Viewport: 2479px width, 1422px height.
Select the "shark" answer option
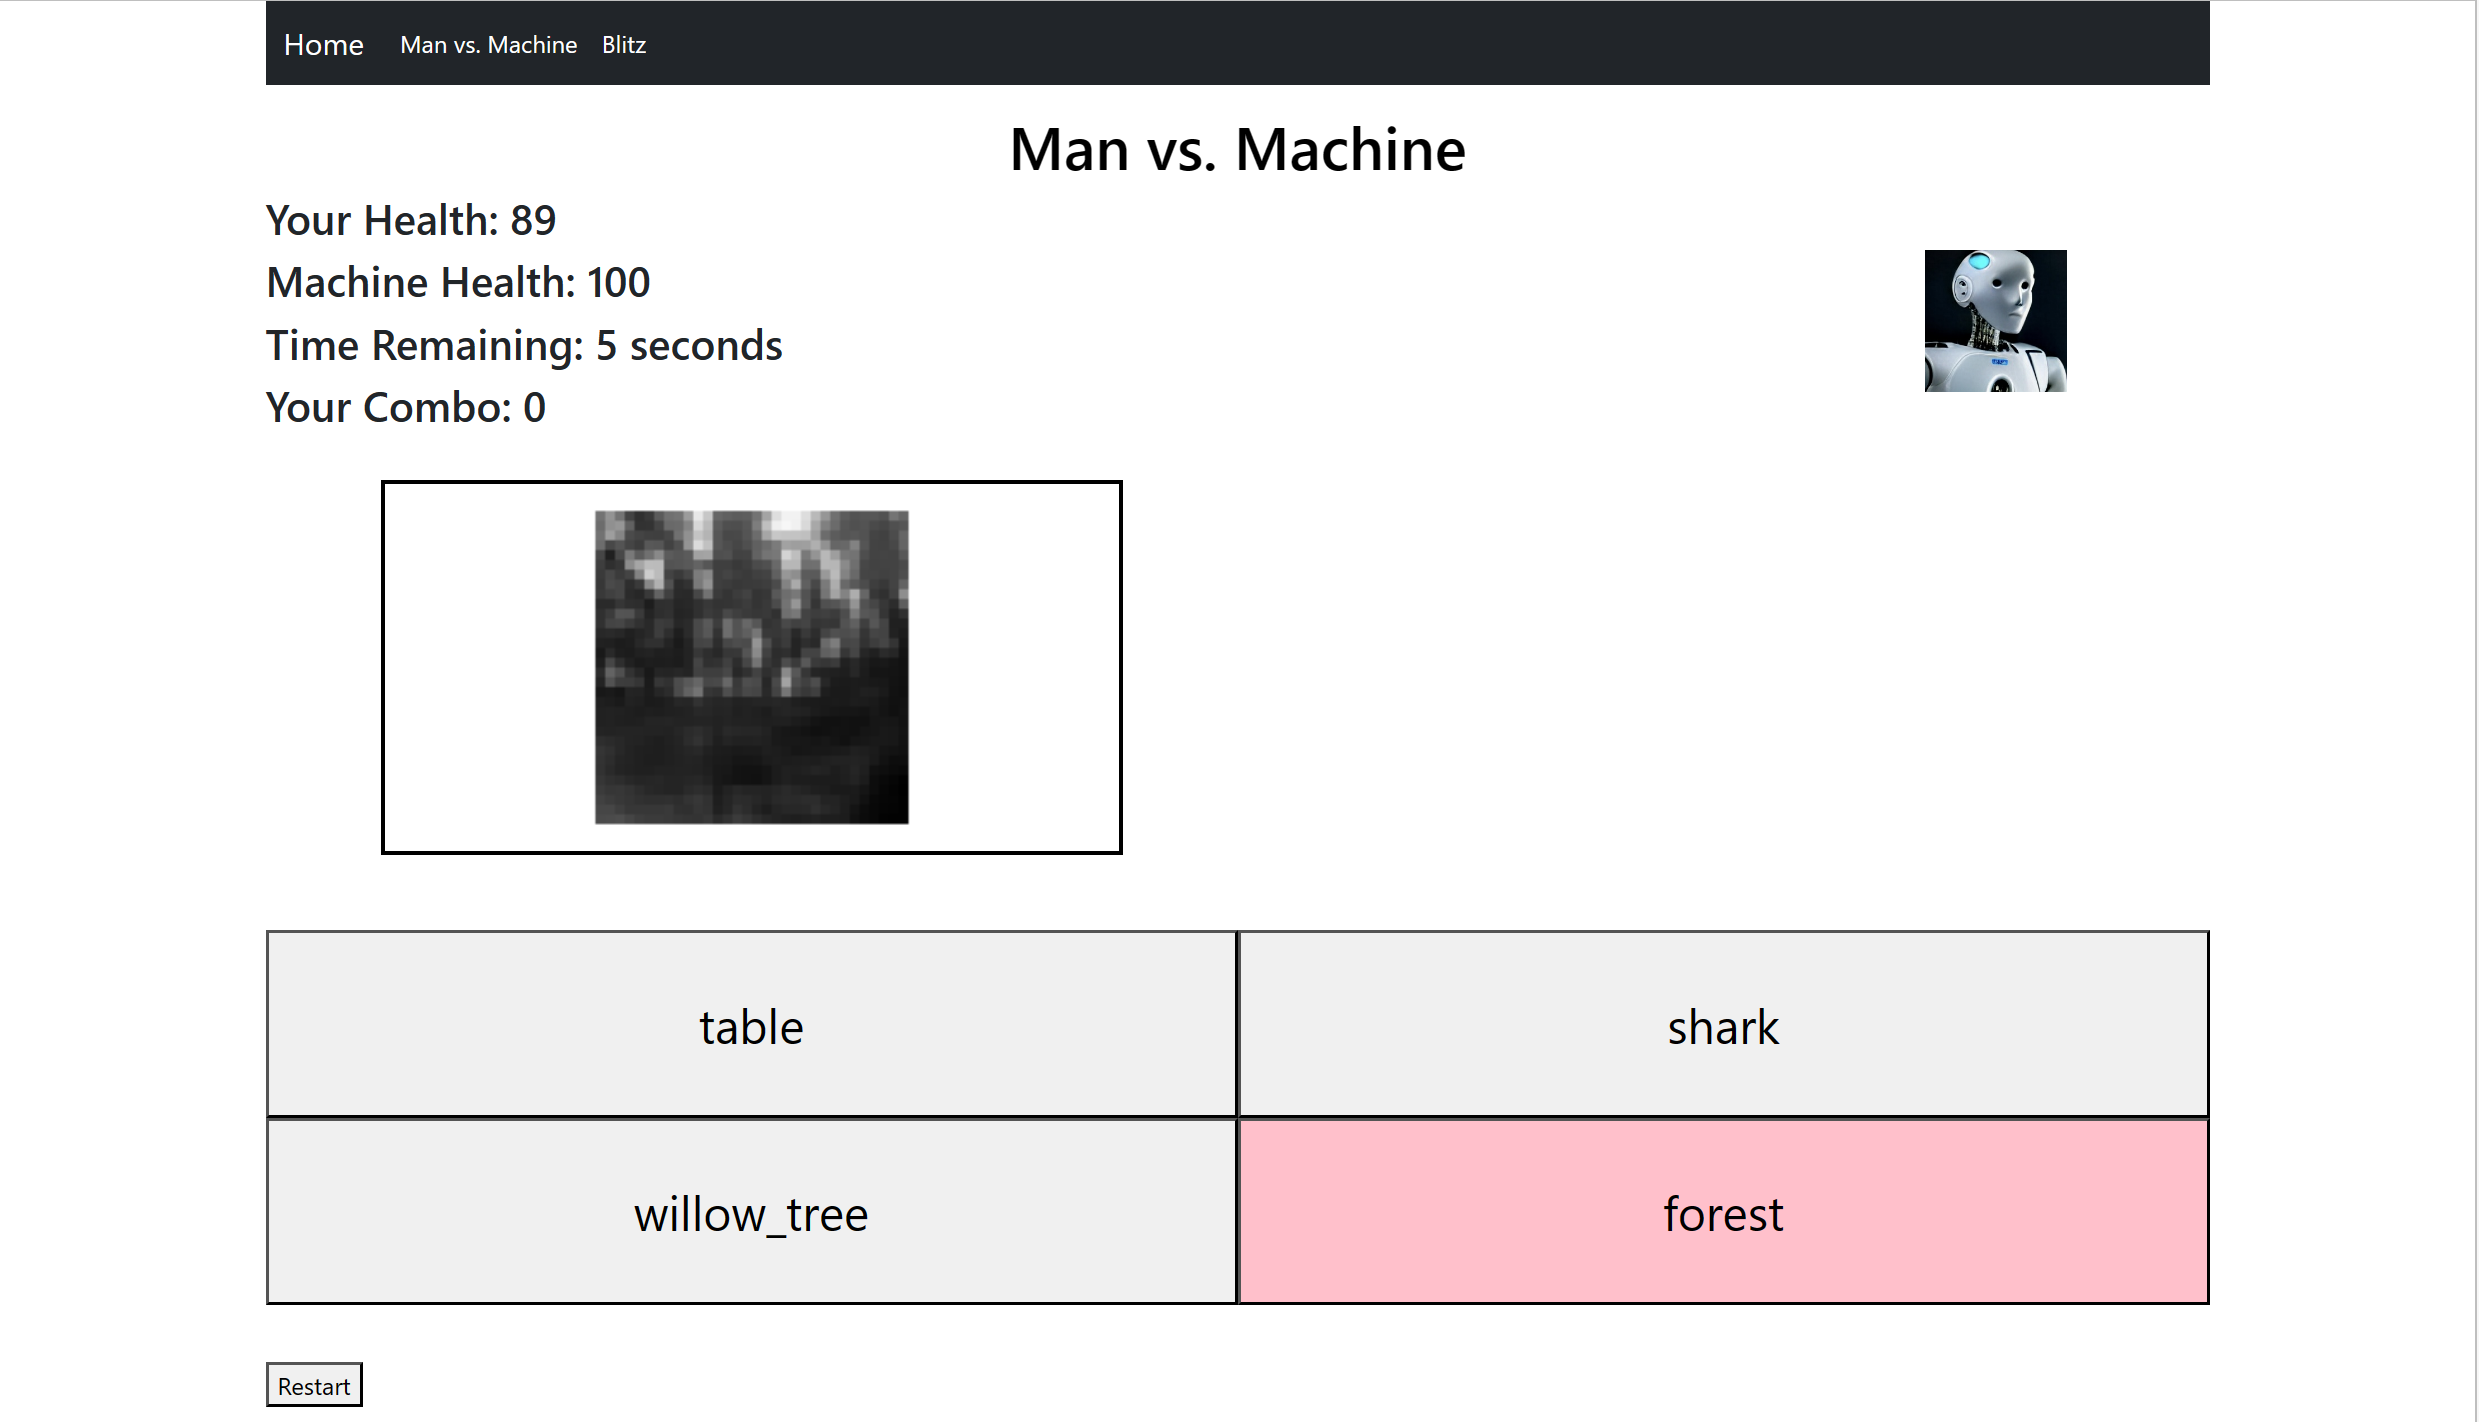click(x=1722, y=1025)
